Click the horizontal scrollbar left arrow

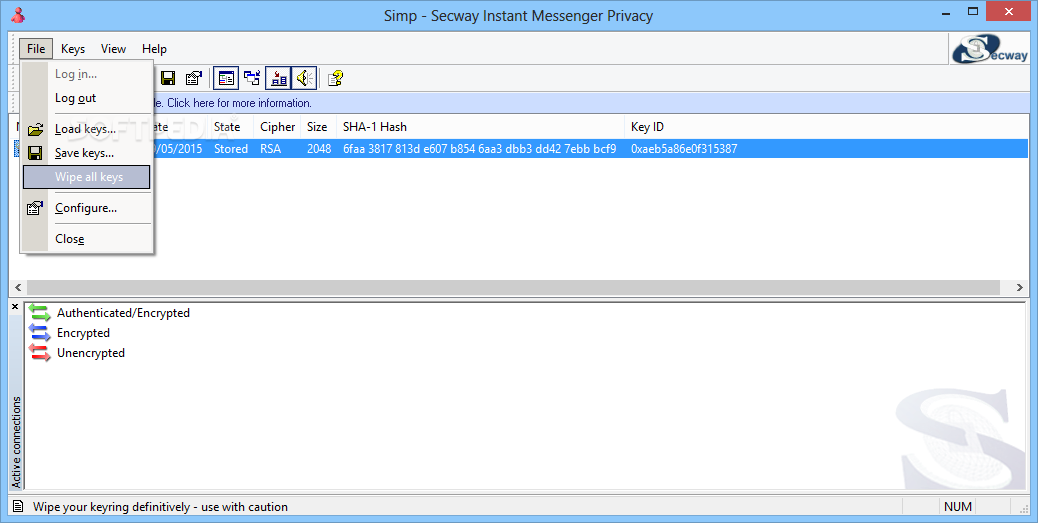pos(18,287)
